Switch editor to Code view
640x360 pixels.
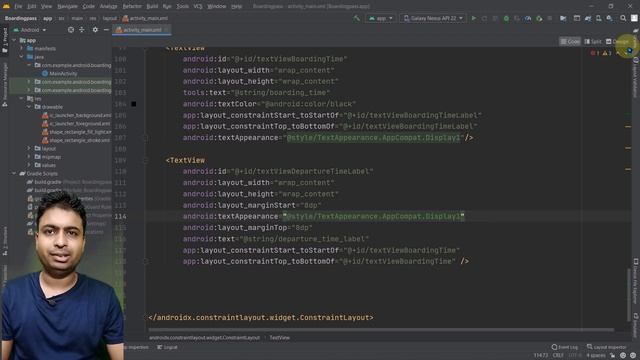point(570,42)
